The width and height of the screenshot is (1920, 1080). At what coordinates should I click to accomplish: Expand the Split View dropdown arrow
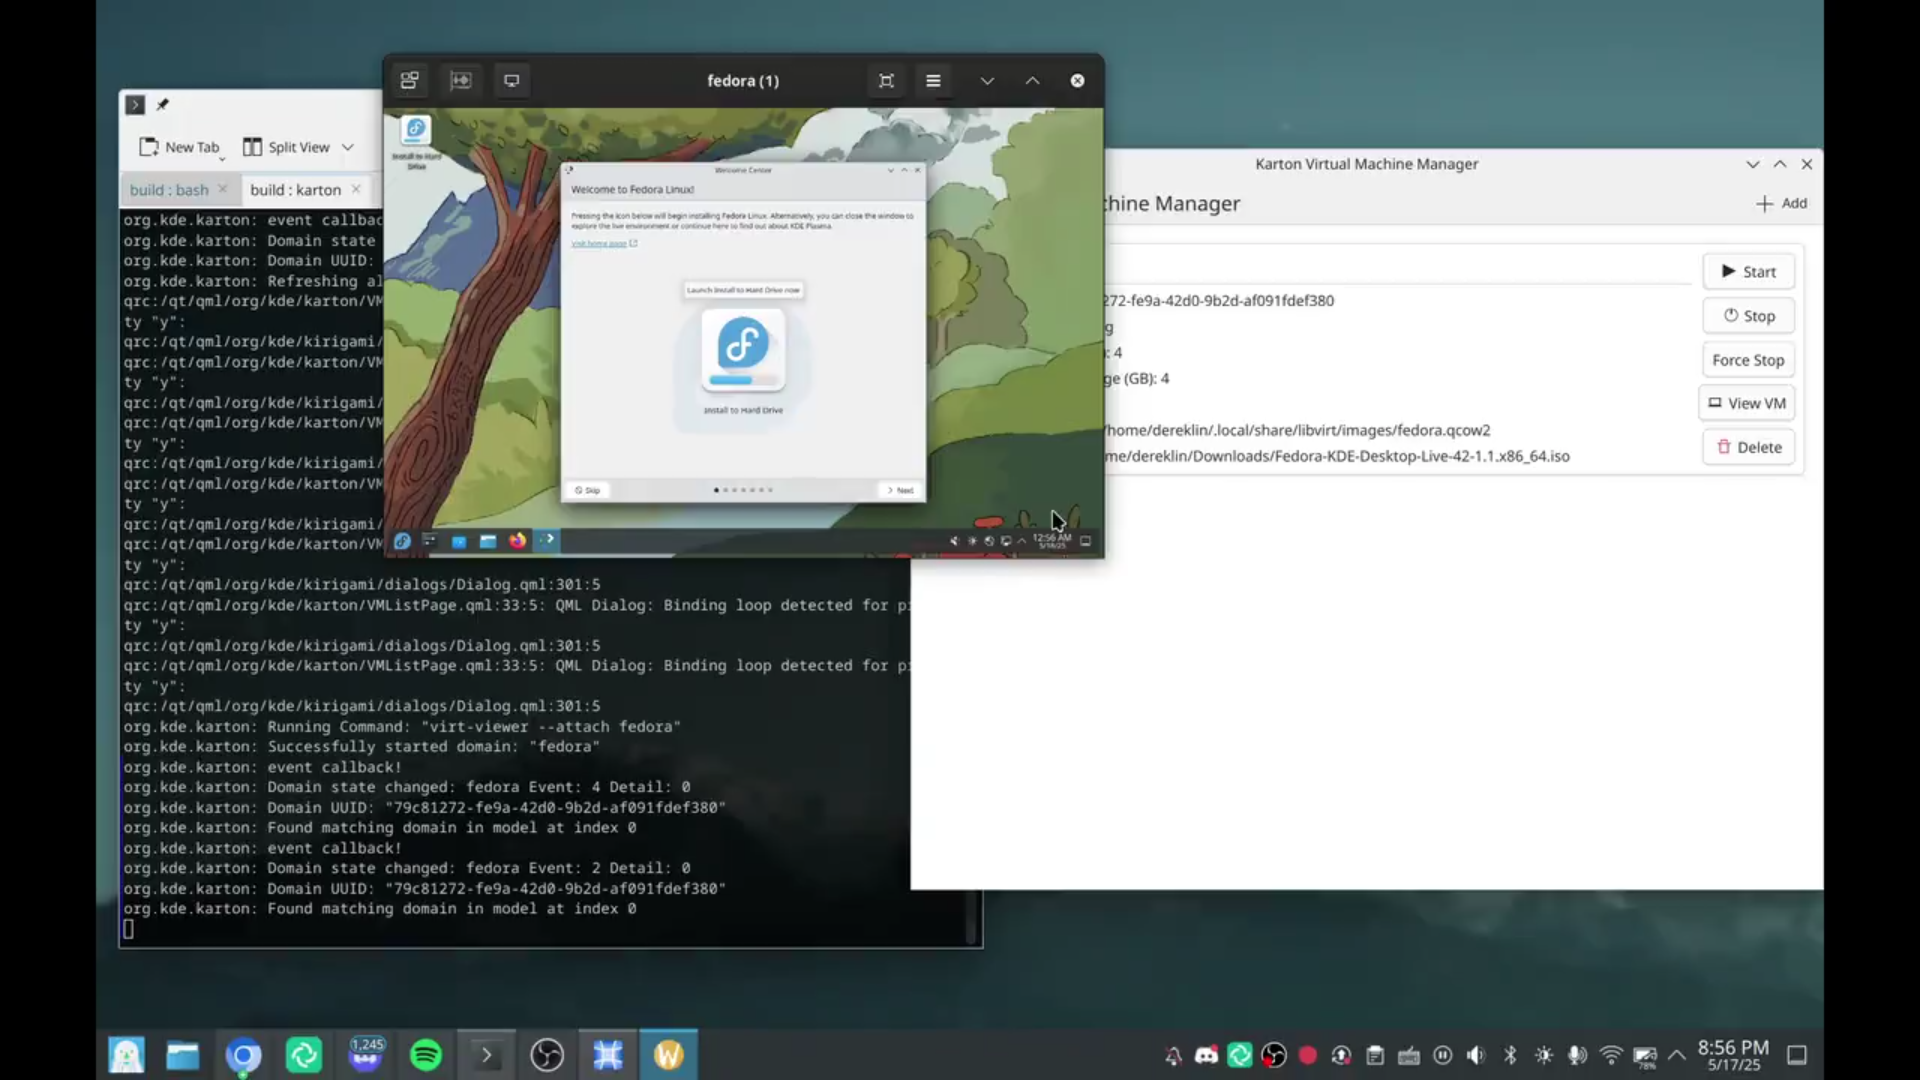pyautogui.click(x=348, y=147)
